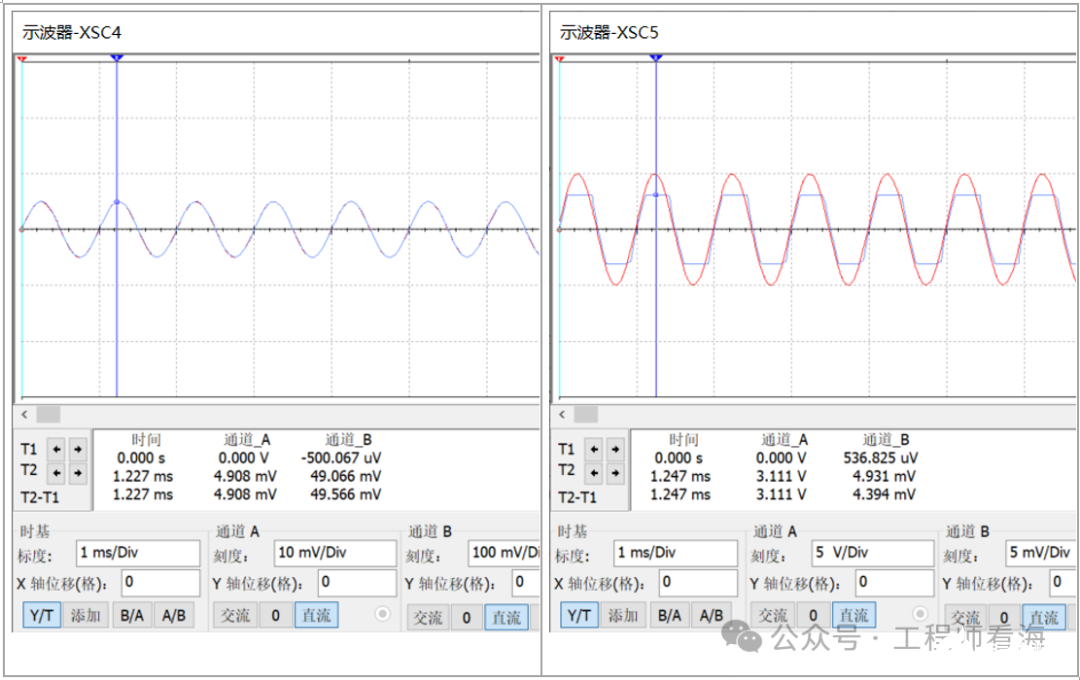Enable 交流 (AC) coupling on XSC4 Channel A
This screenshot has width=1080, height=680.
pyautogui.click(x=236, y=616)
